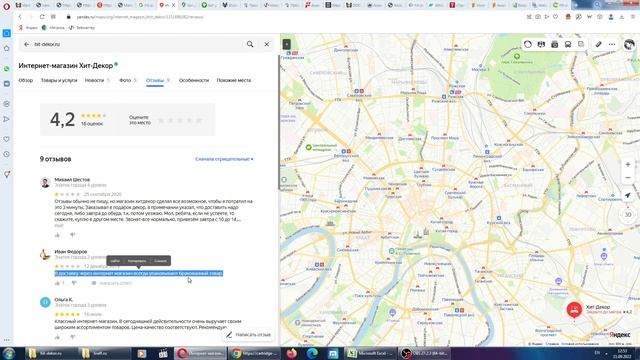Open the Windows Start button
Screen dimensions: 640x360
[9, 353]
